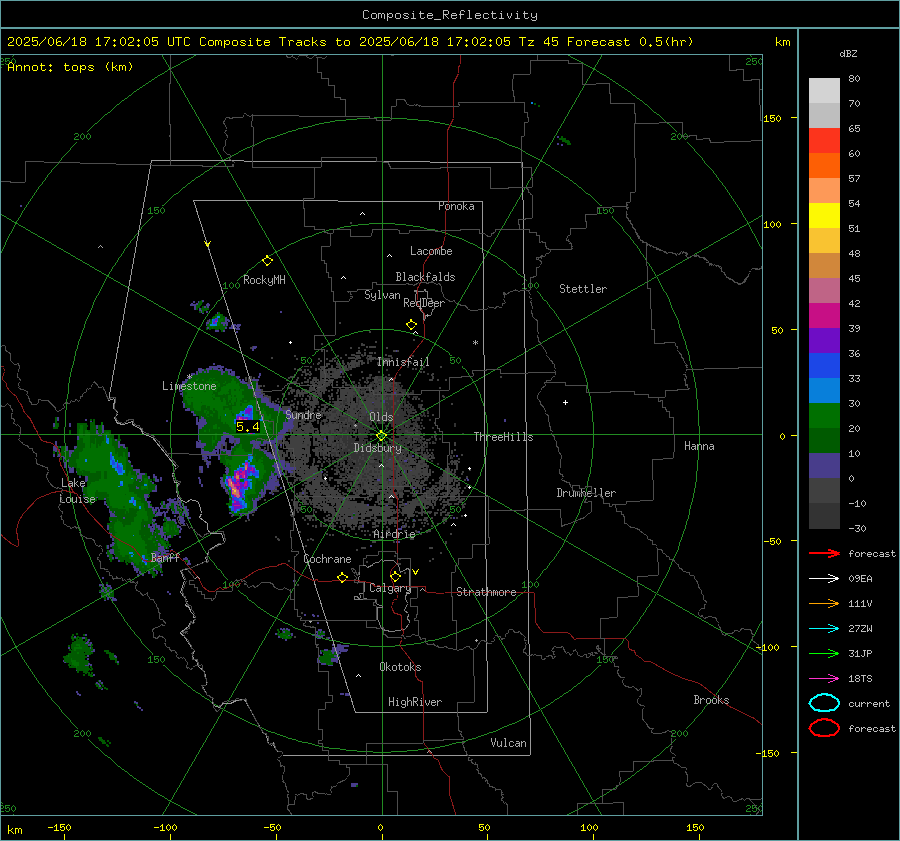Viewport: 900px width, 841px height.
Task: Click the Stettler city label
Action: (x=583, y=289)
